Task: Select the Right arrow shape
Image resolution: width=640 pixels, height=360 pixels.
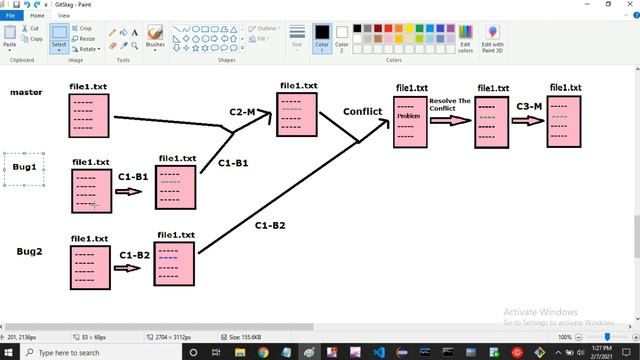Action: coord(215,39)
